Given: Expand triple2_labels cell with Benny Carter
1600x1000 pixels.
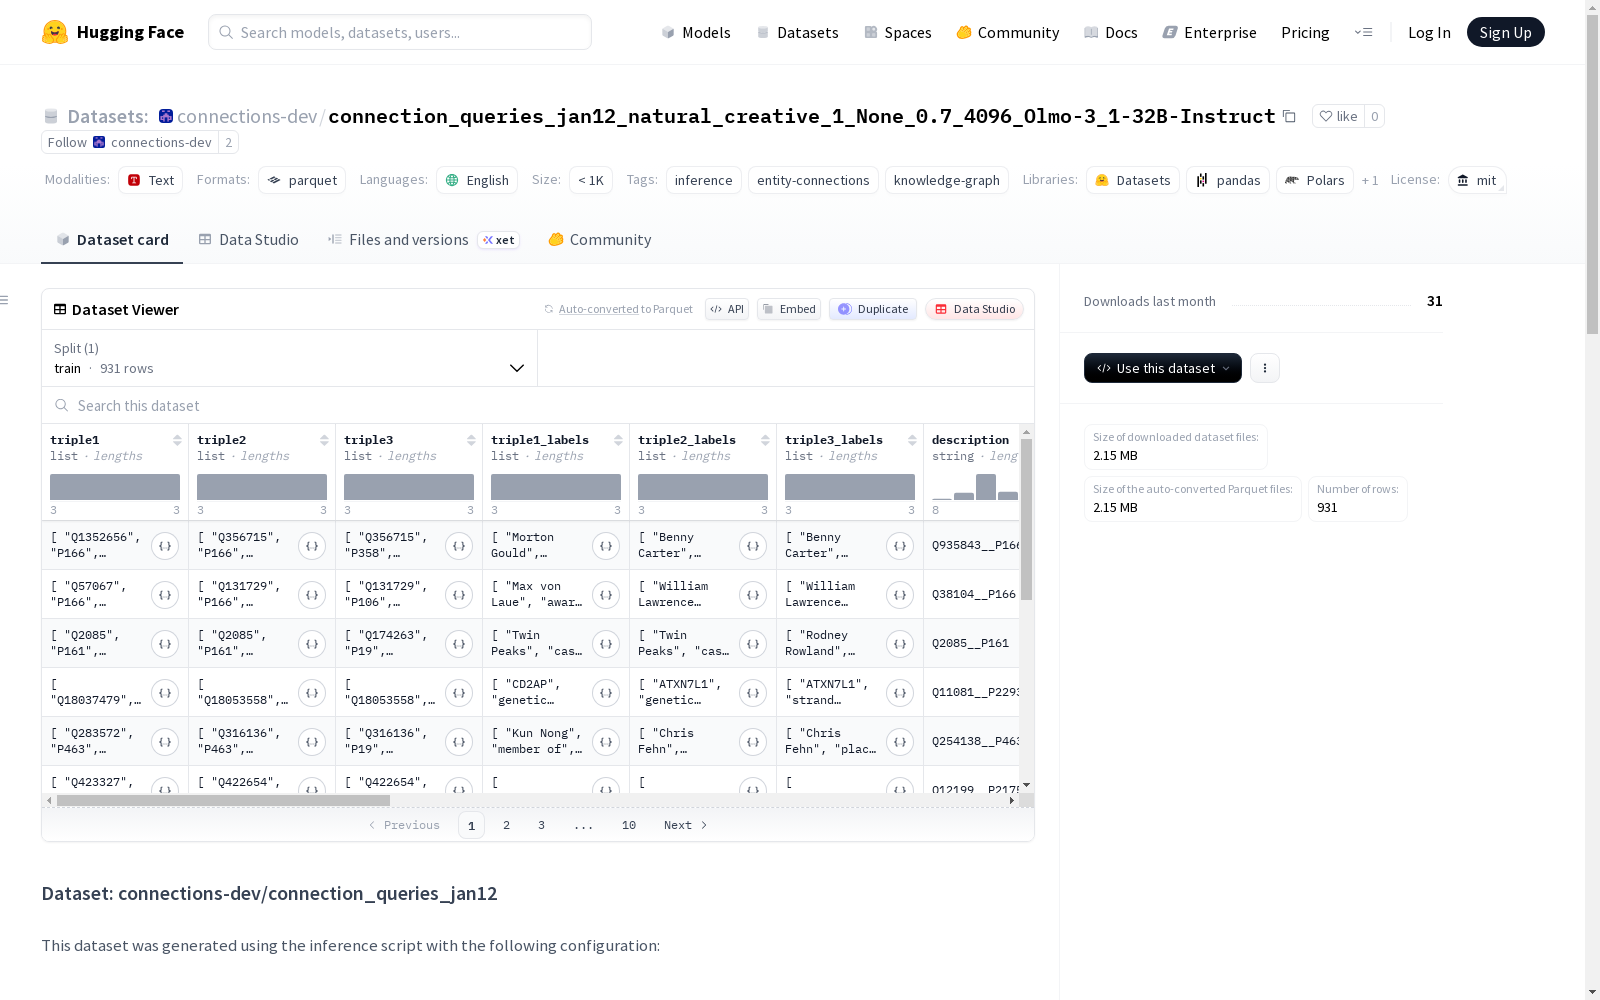Looking at the screenshot, I should pyautogui.click(x=753, y=546).
